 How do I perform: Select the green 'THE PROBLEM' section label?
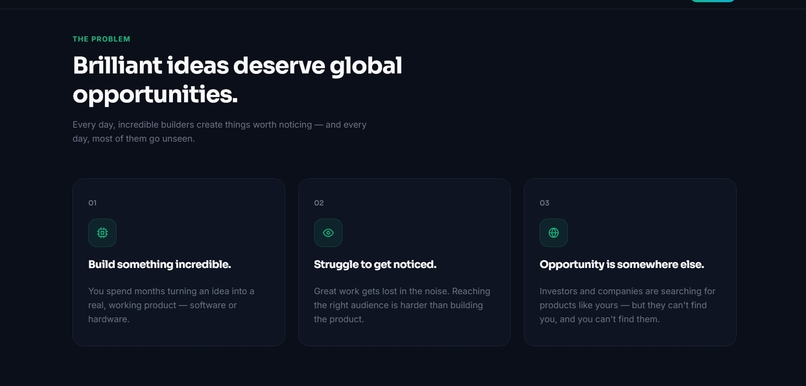101,39
